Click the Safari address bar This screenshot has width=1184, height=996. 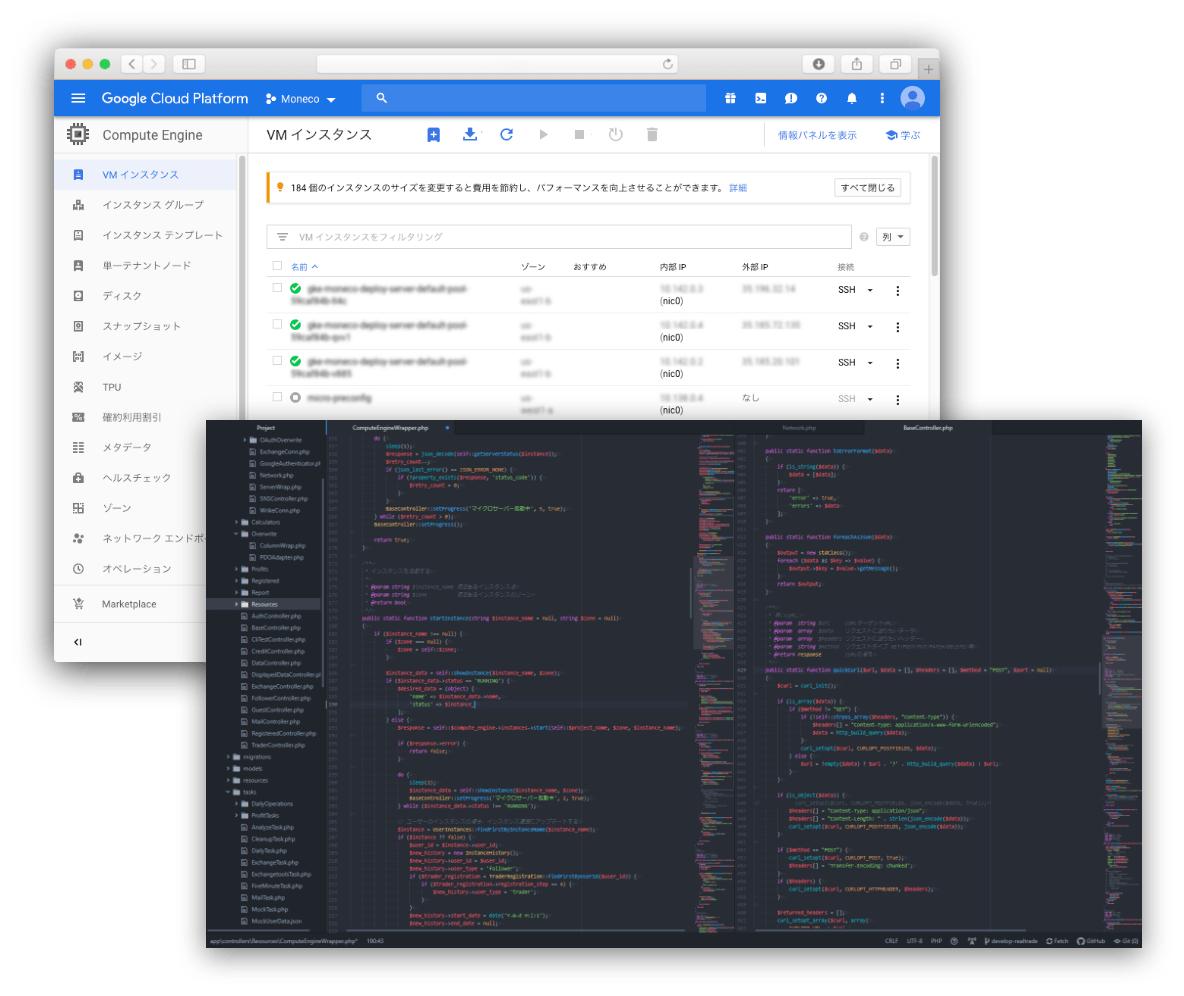pyautogui.click(x=497, y=64)
